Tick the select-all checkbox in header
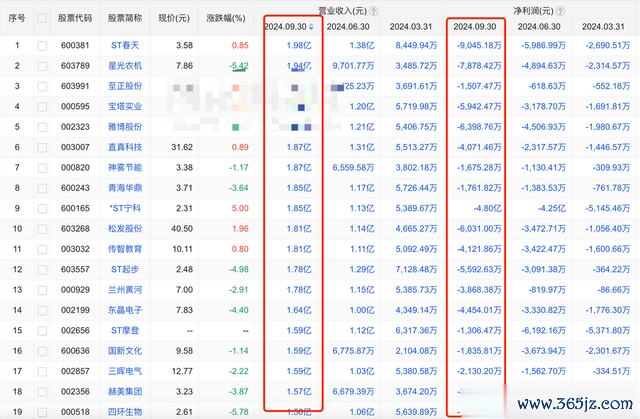 click(42, 18)
